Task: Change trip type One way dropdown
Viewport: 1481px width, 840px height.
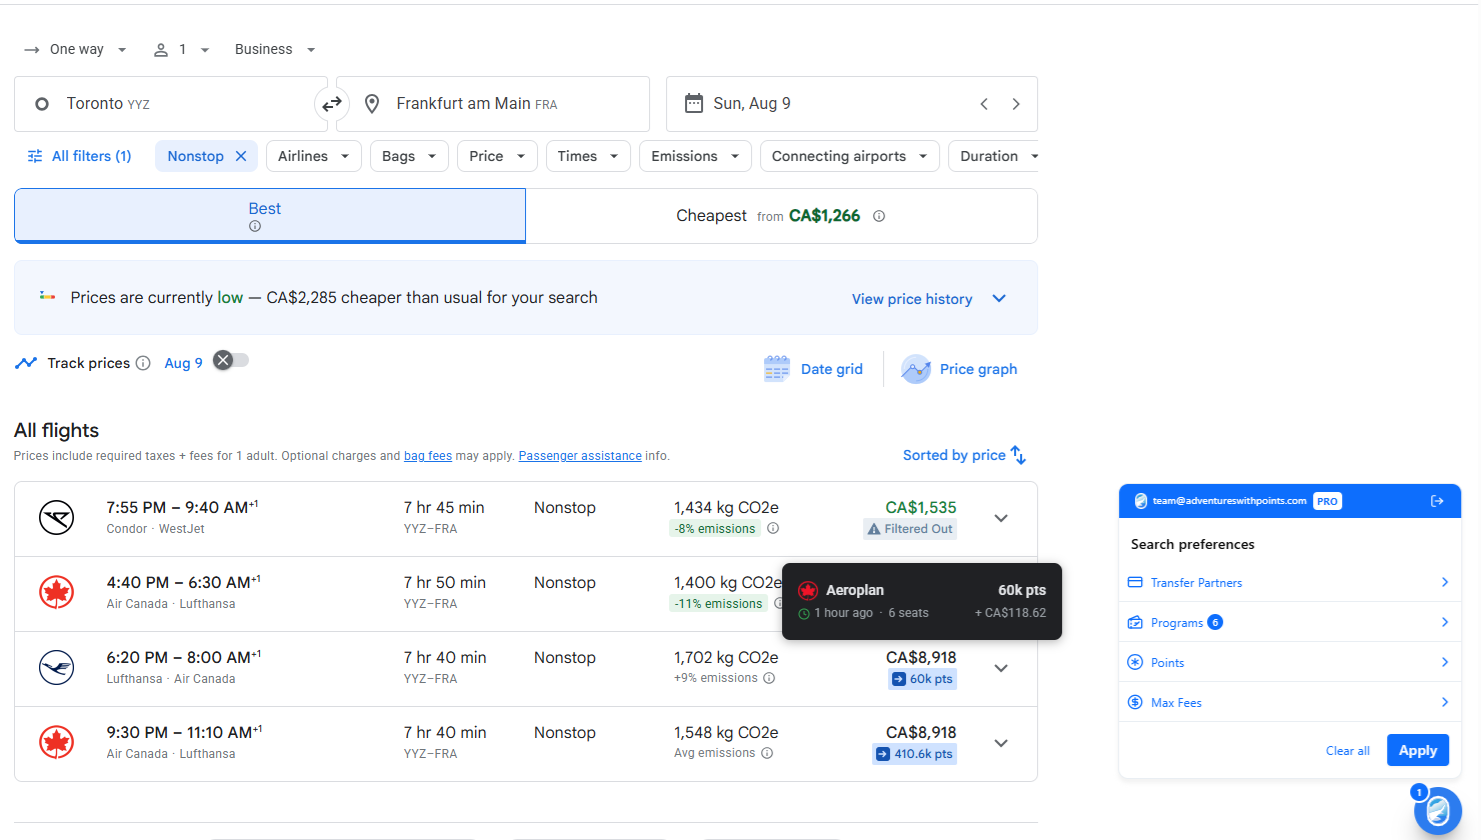Action: coord(76,49)
